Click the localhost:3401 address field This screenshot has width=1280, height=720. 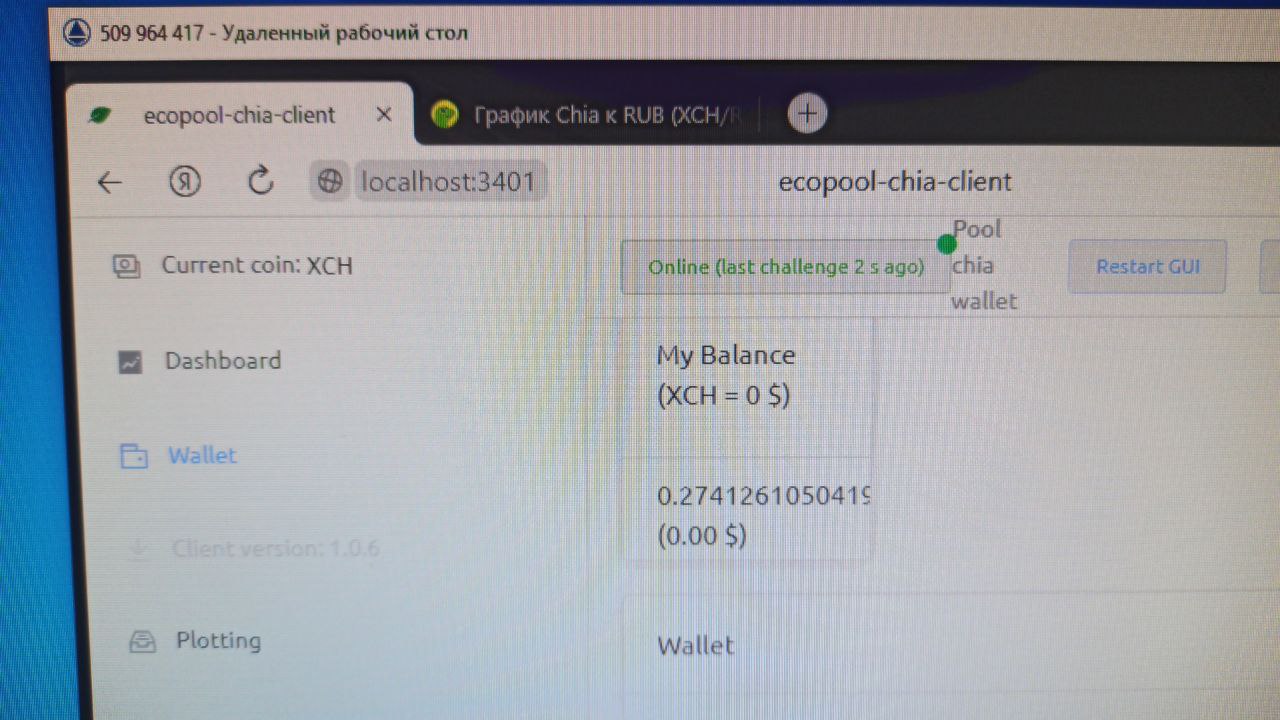448,182
